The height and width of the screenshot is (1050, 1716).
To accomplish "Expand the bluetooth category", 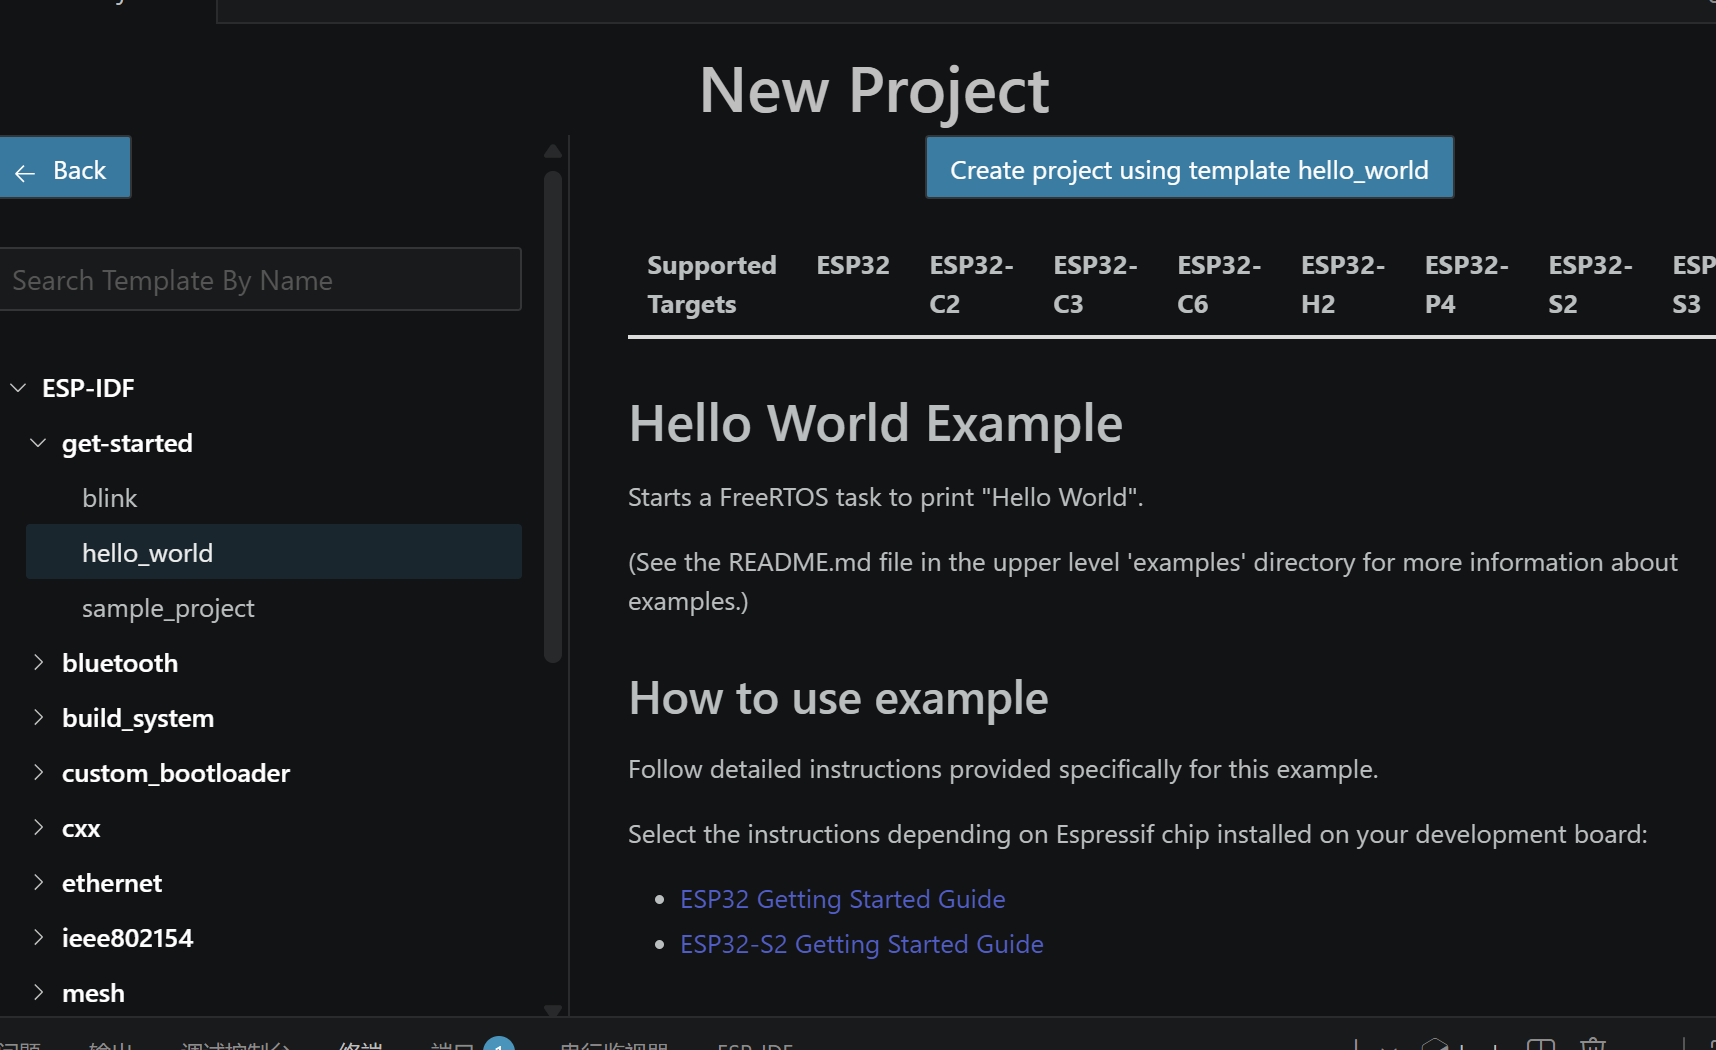I will (x=38, y=663).
